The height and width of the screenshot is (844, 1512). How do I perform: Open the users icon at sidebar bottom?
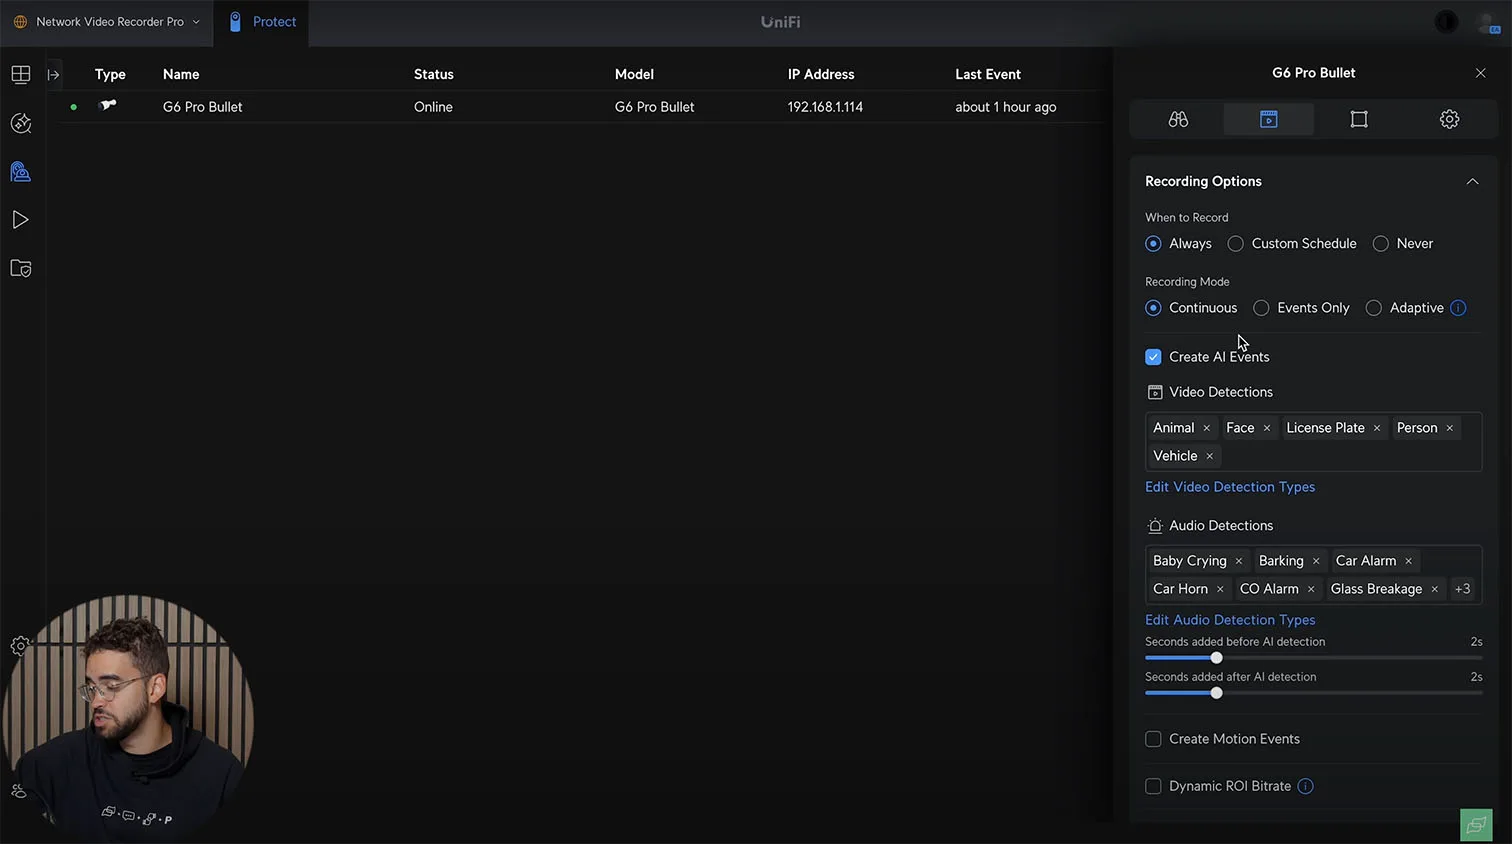tap(19, 791)
